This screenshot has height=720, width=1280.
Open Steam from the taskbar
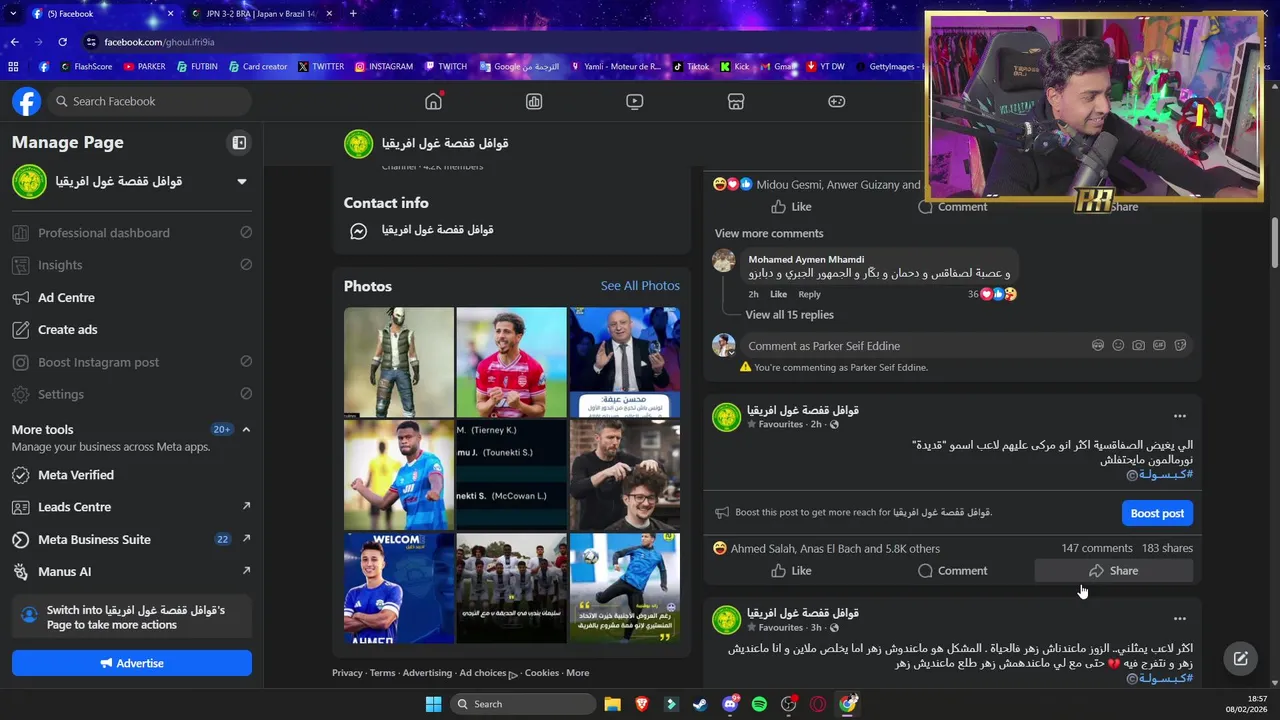(700, 704)
